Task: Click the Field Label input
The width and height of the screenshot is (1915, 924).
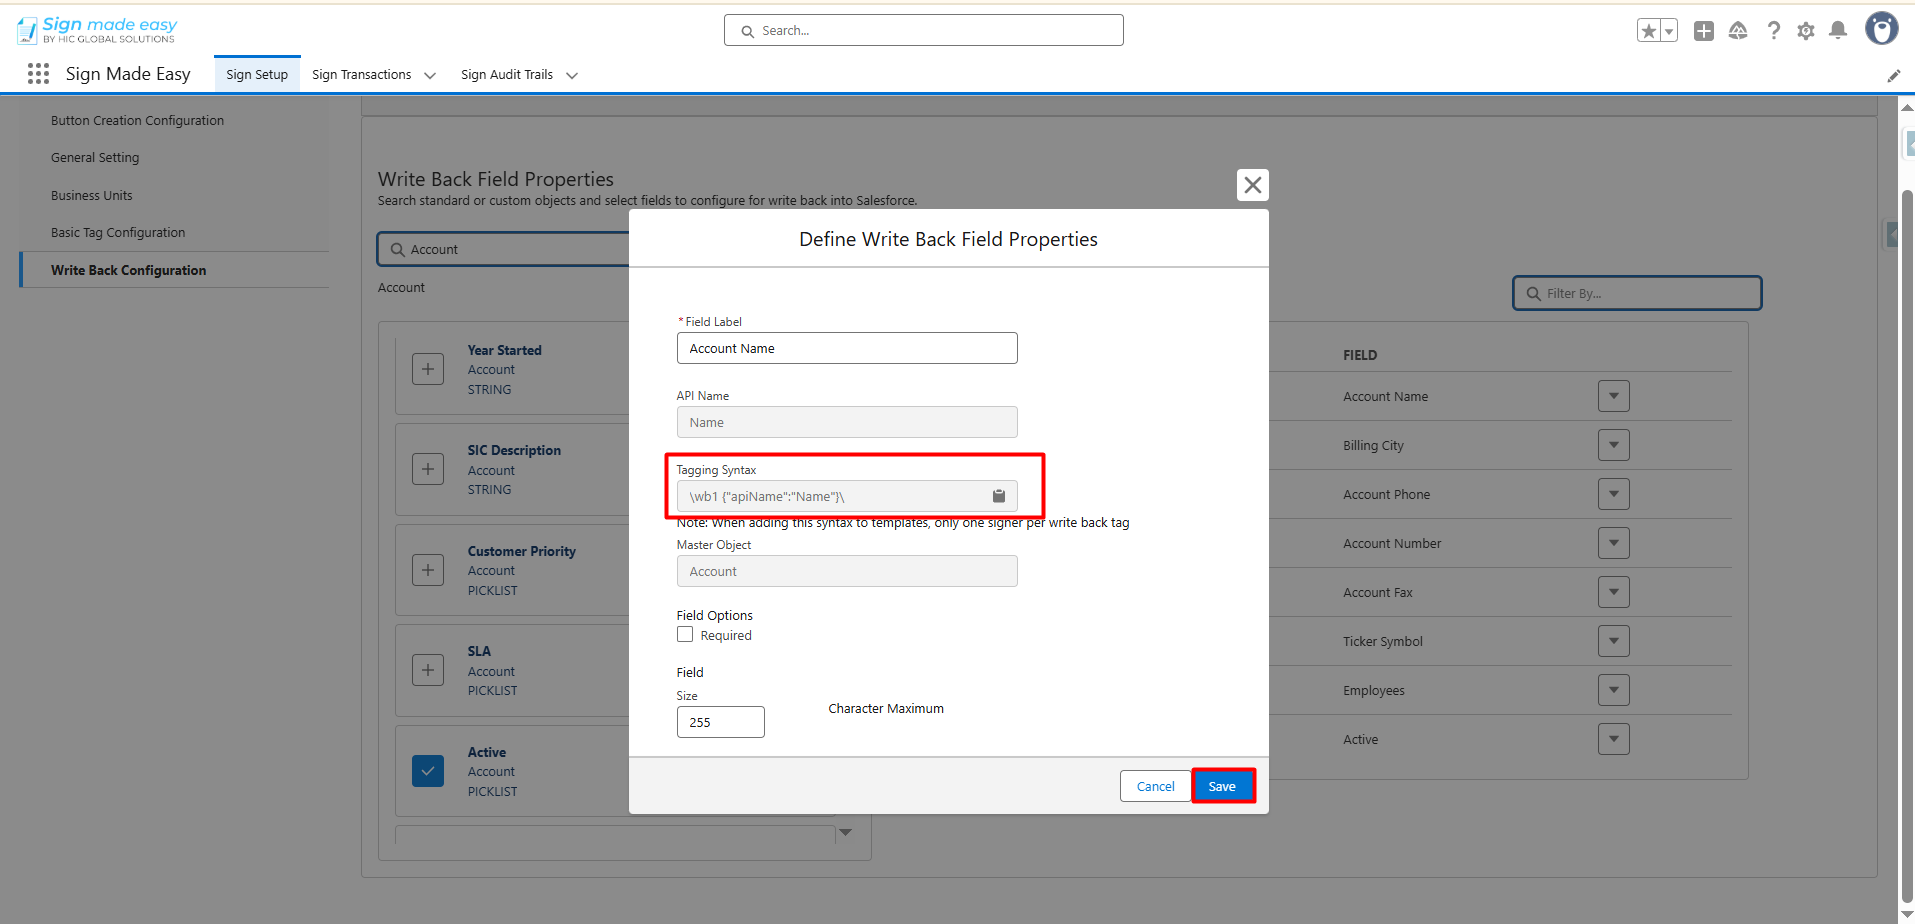Action: (846, 349)
